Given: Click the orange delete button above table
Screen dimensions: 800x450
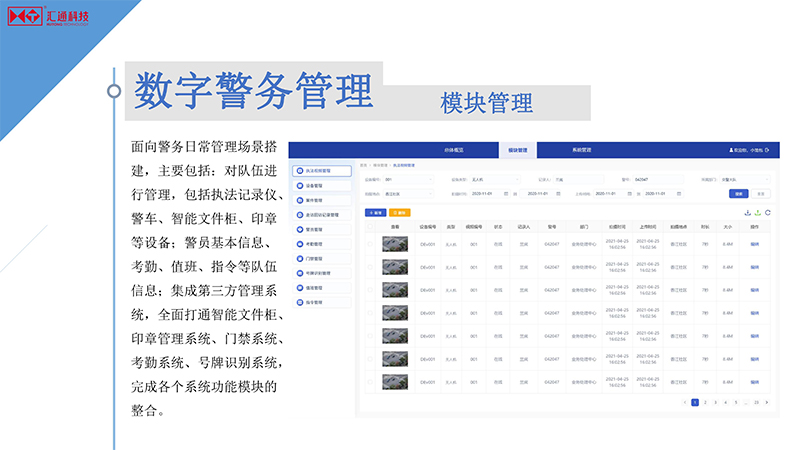Looking at the screenshot, I should coord(399,213).
